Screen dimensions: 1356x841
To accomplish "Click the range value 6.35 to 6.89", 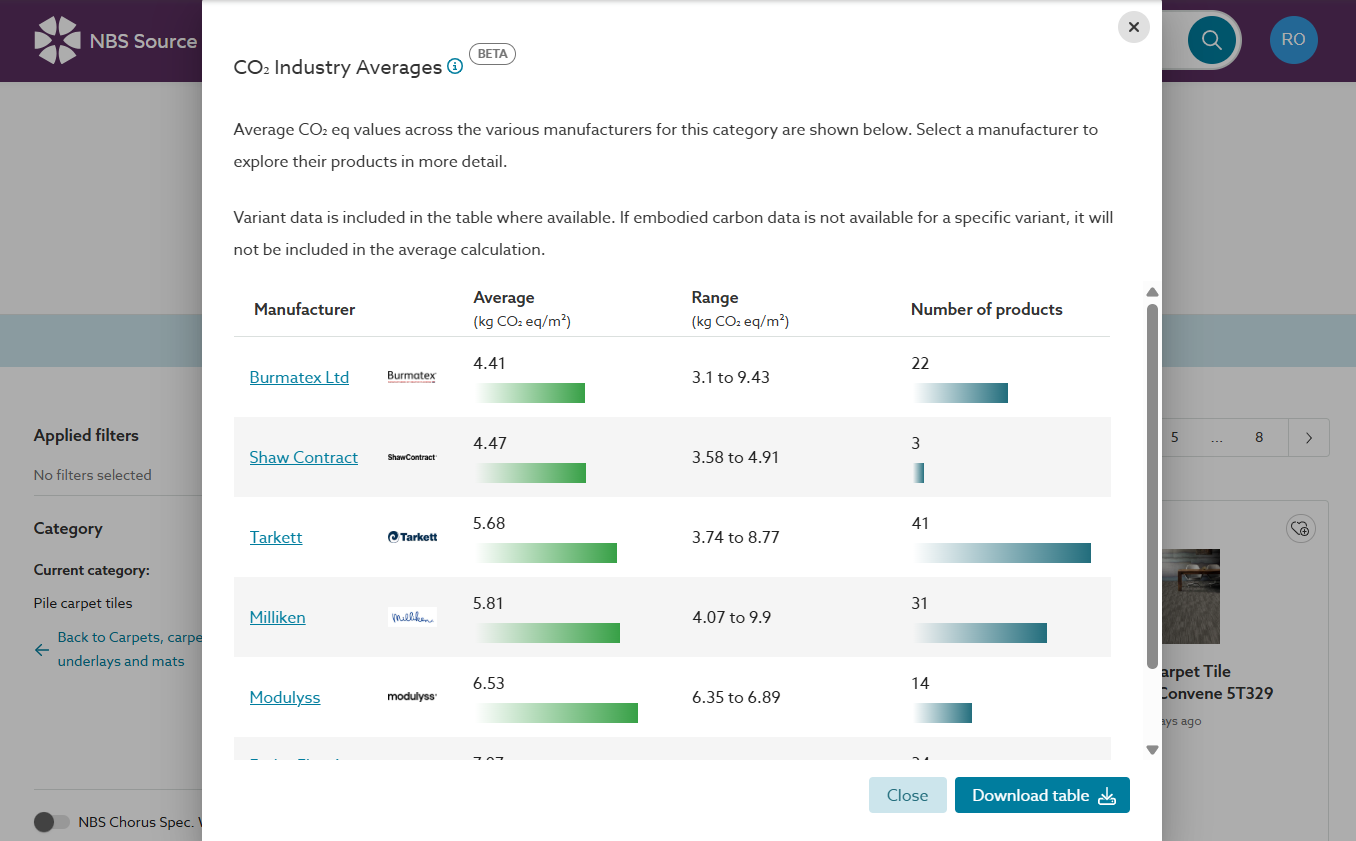I will (735, 697).
